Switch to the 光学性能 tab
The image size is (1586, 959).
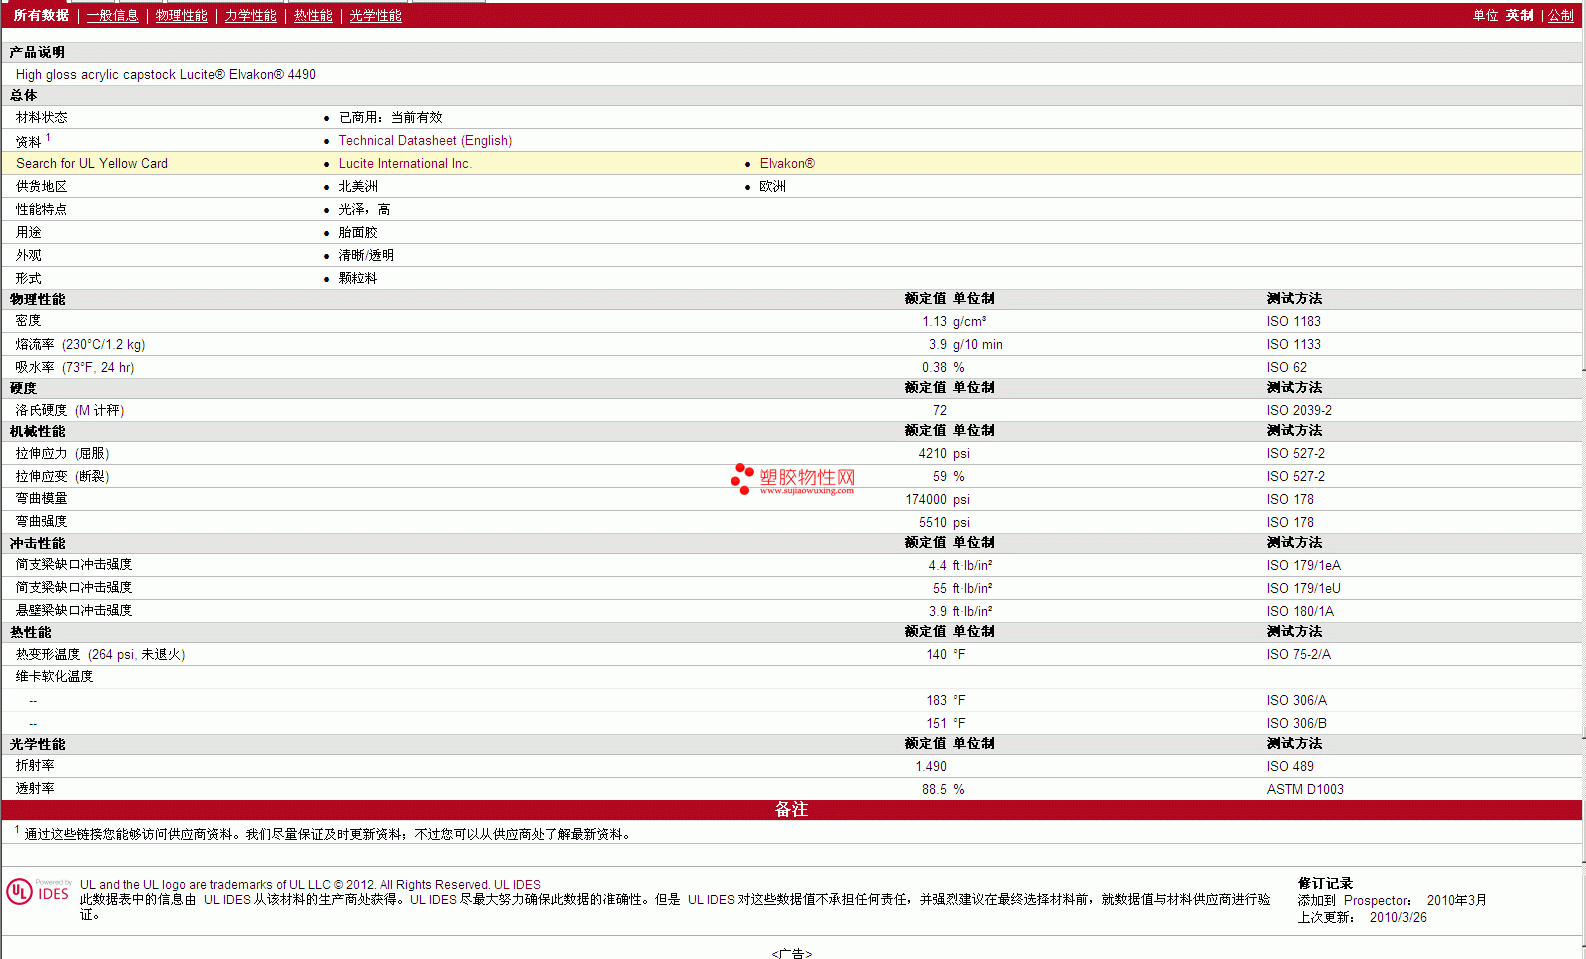[x=375, y=15]
